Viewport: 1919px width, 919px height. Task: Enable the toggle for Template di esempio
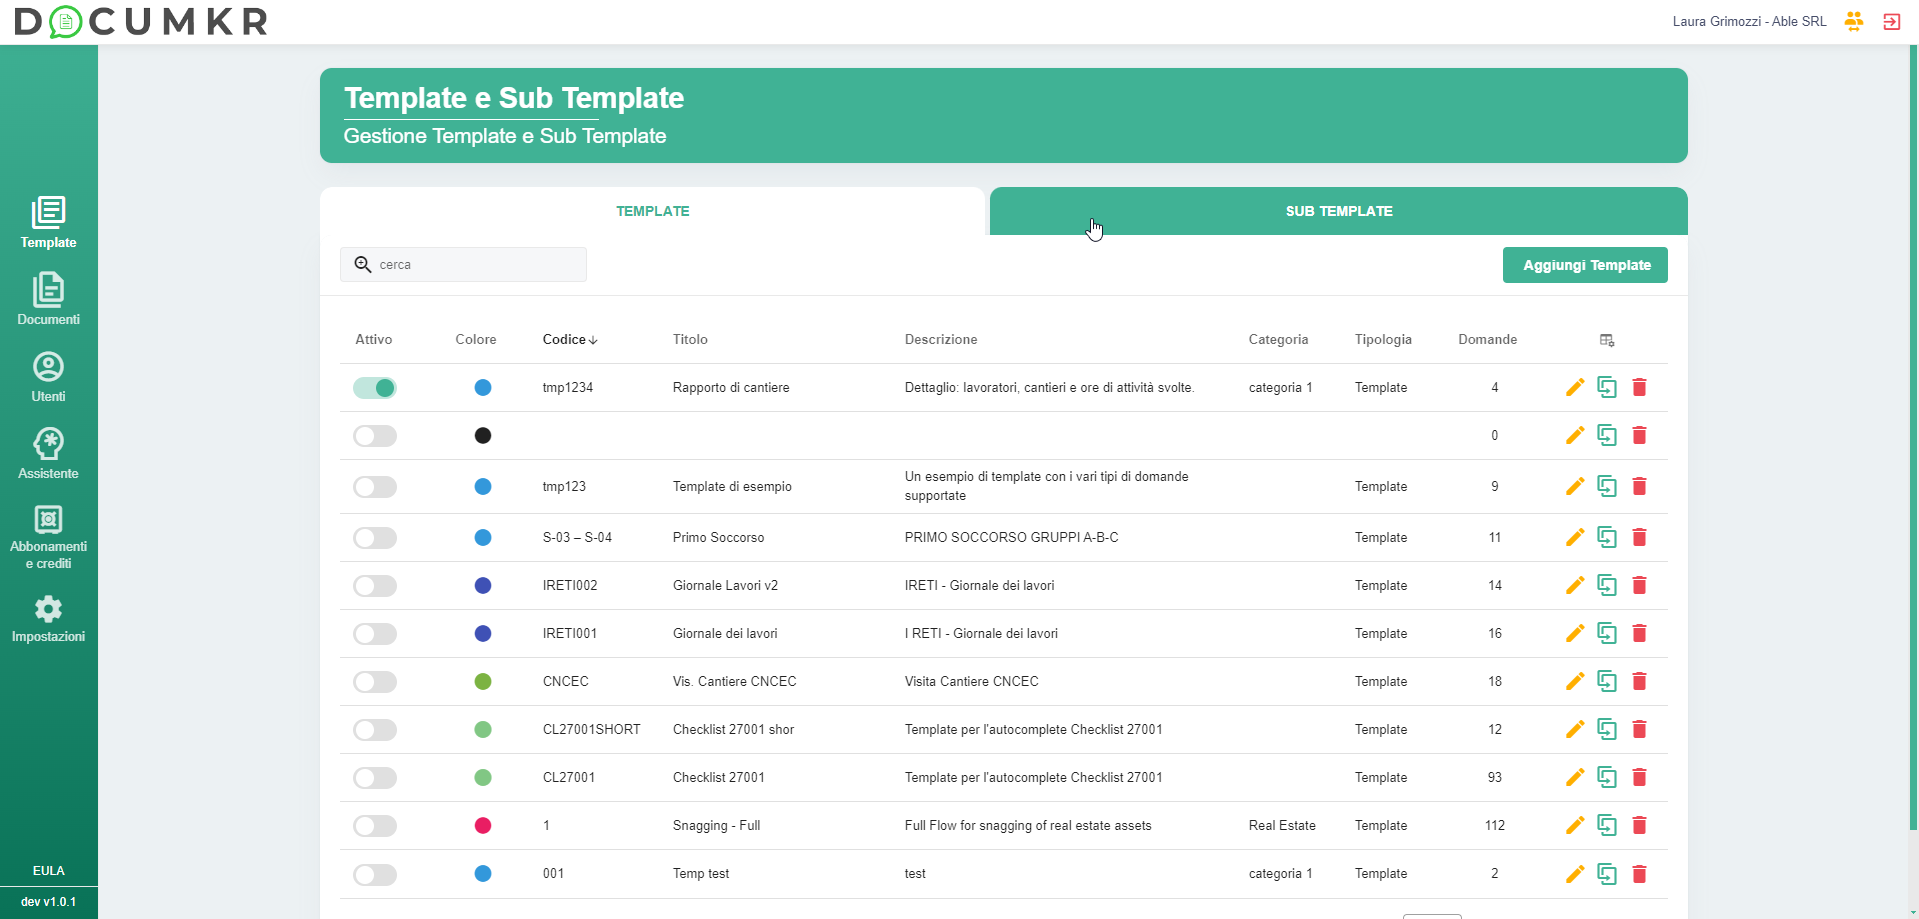(x=375, y=487)
